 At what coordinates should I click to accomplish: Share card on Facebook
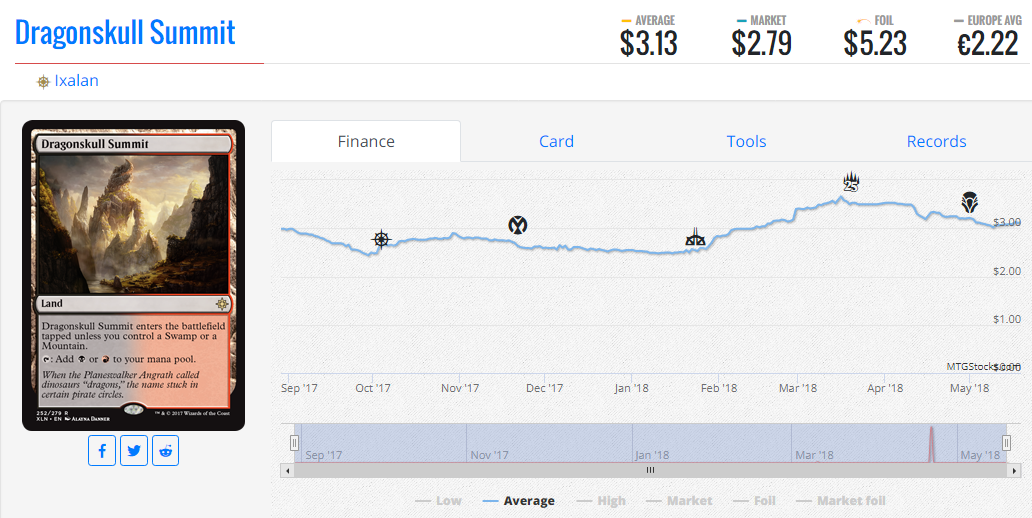102,451
